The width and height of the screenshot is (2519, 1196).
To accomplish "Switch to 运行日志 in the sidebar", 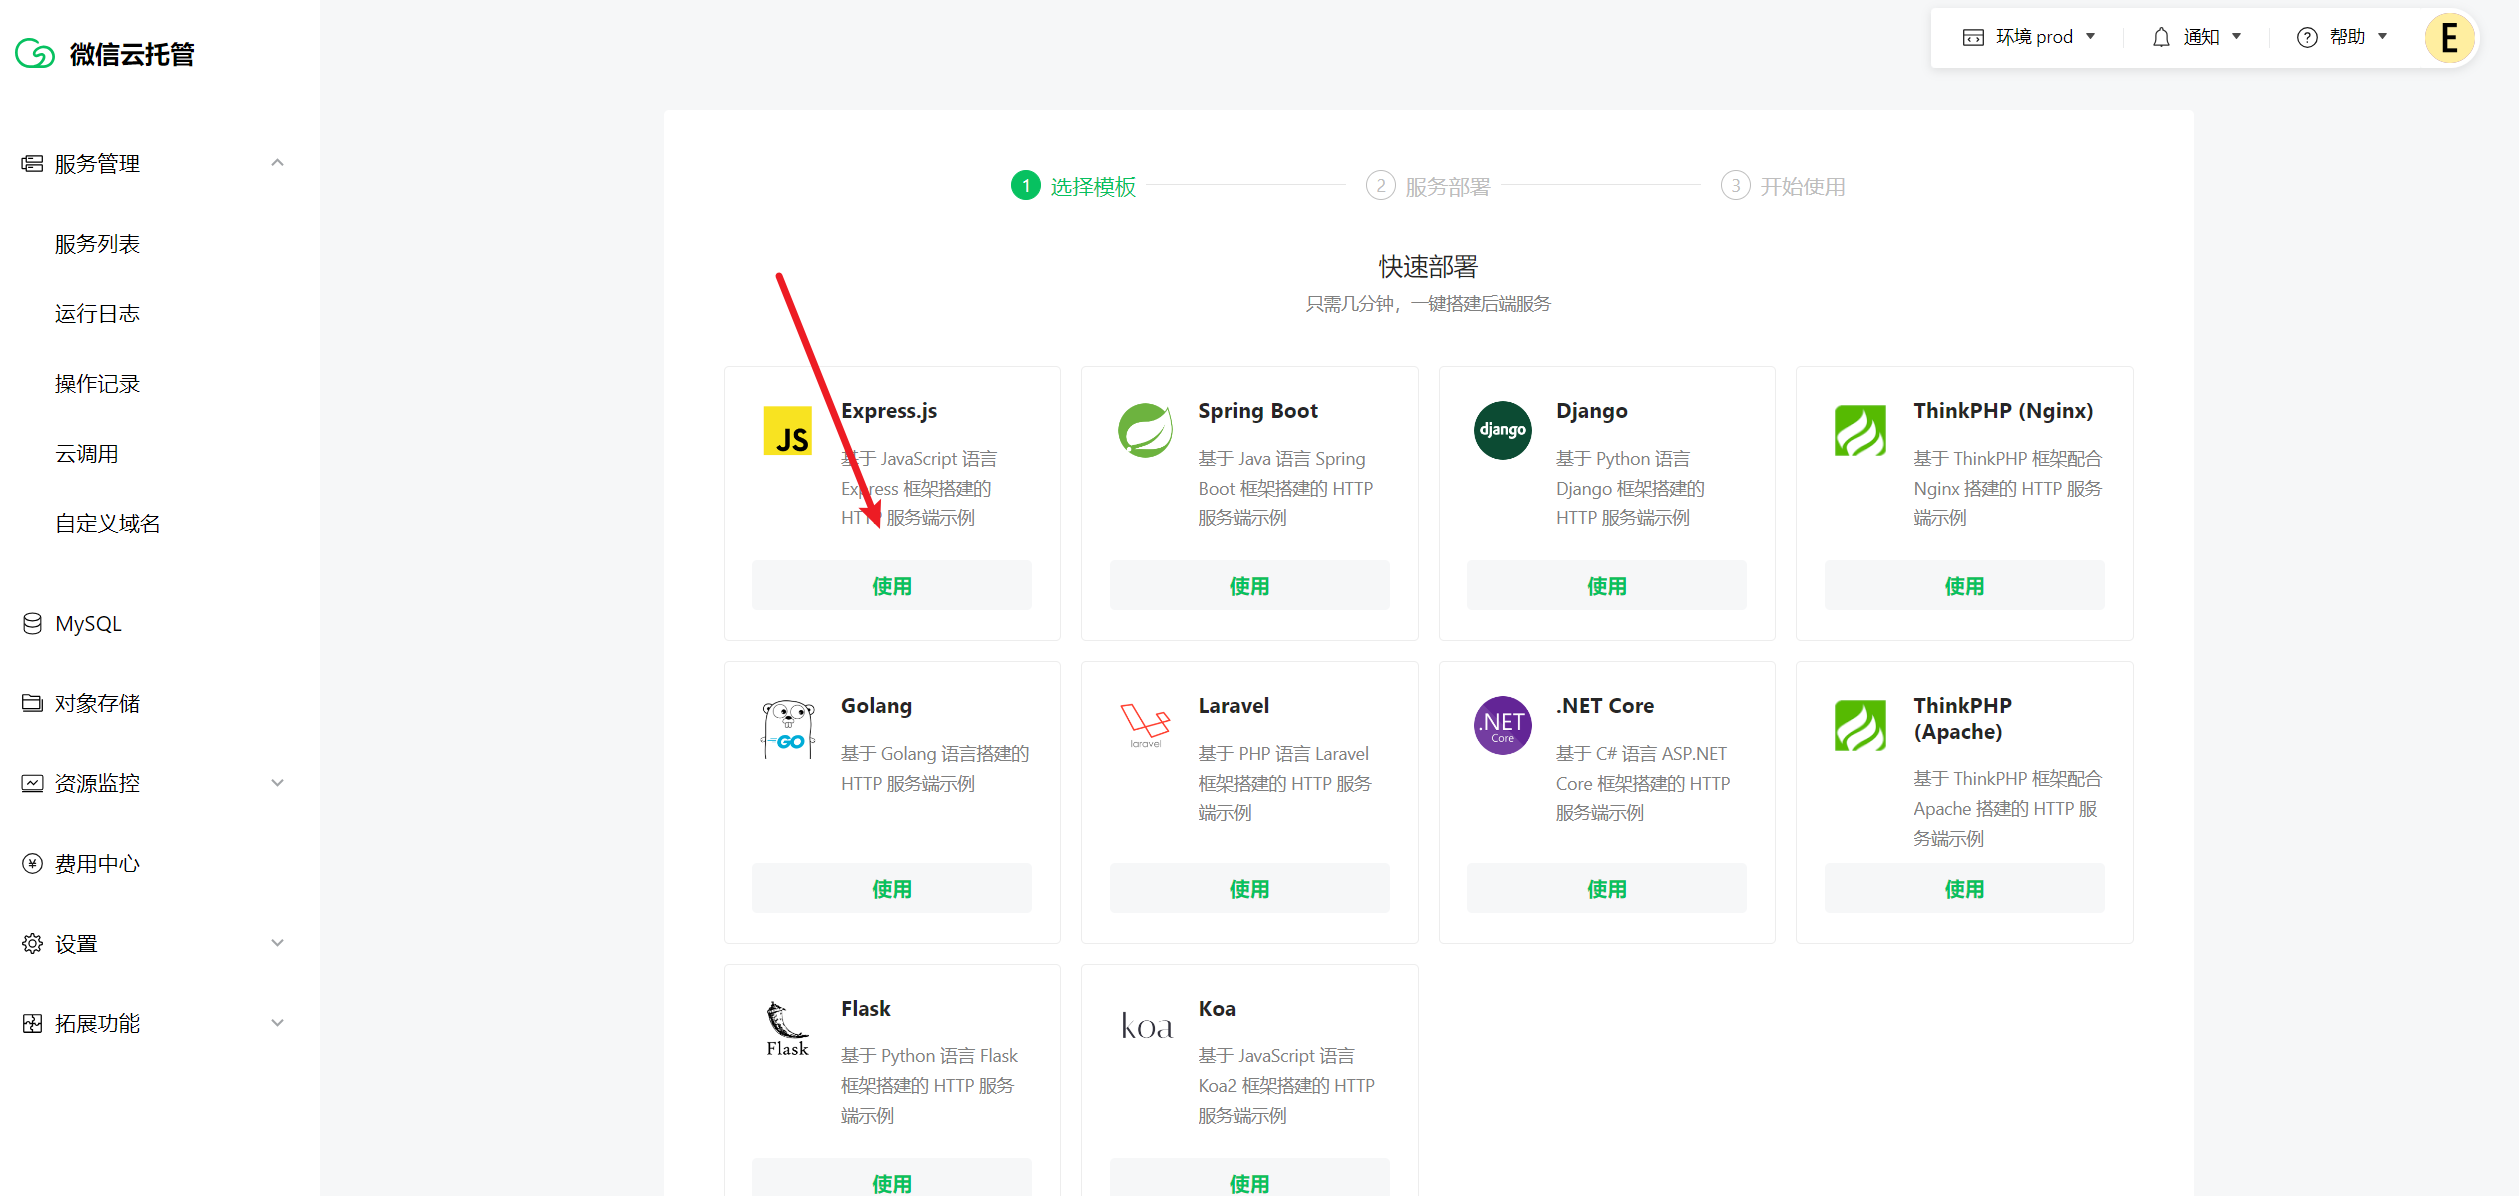I will (x=97, y=313).
